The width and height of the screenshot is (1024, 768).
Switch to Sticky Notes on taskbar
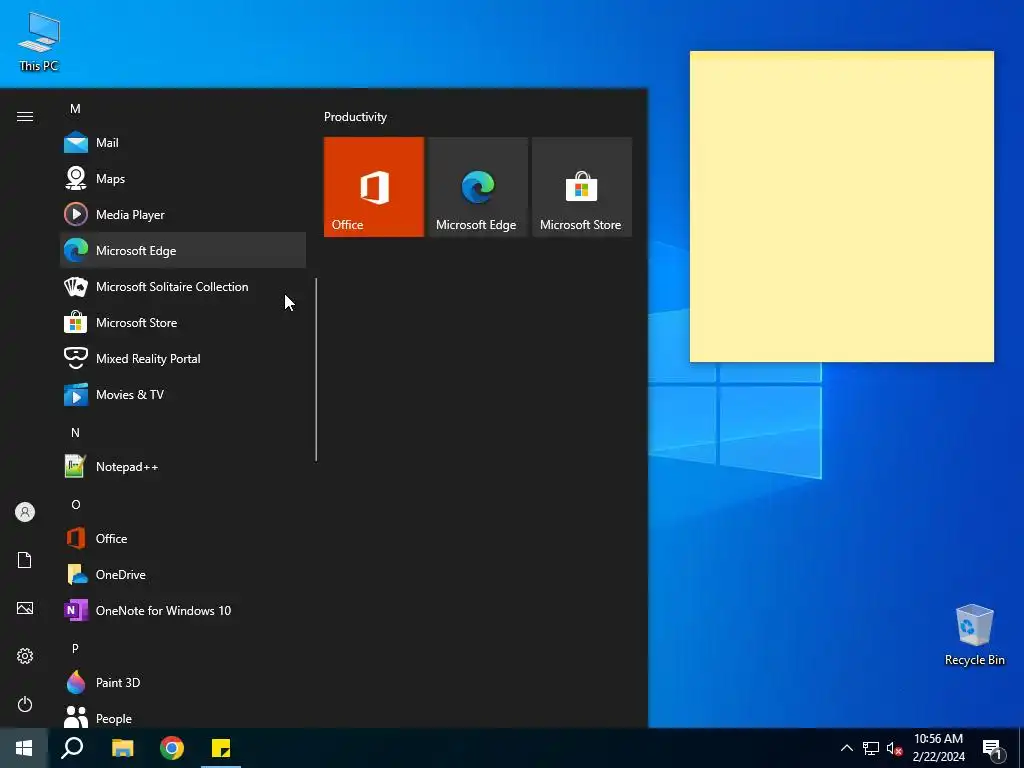click(x=221, y=748)
